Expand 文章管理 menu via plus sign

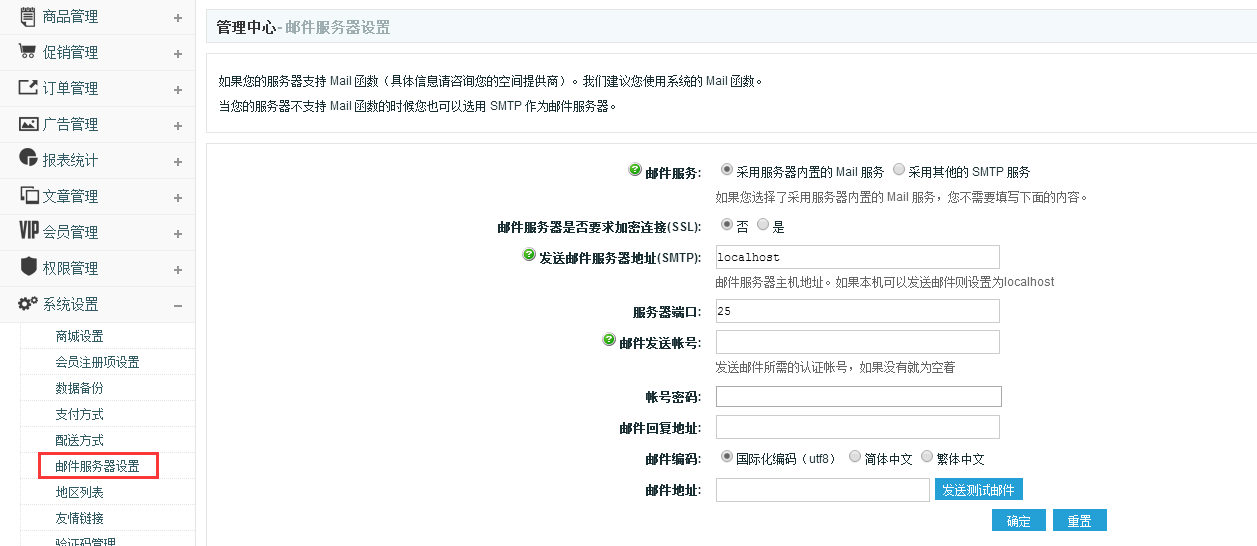pyautogui.click(x=177, y=198)
